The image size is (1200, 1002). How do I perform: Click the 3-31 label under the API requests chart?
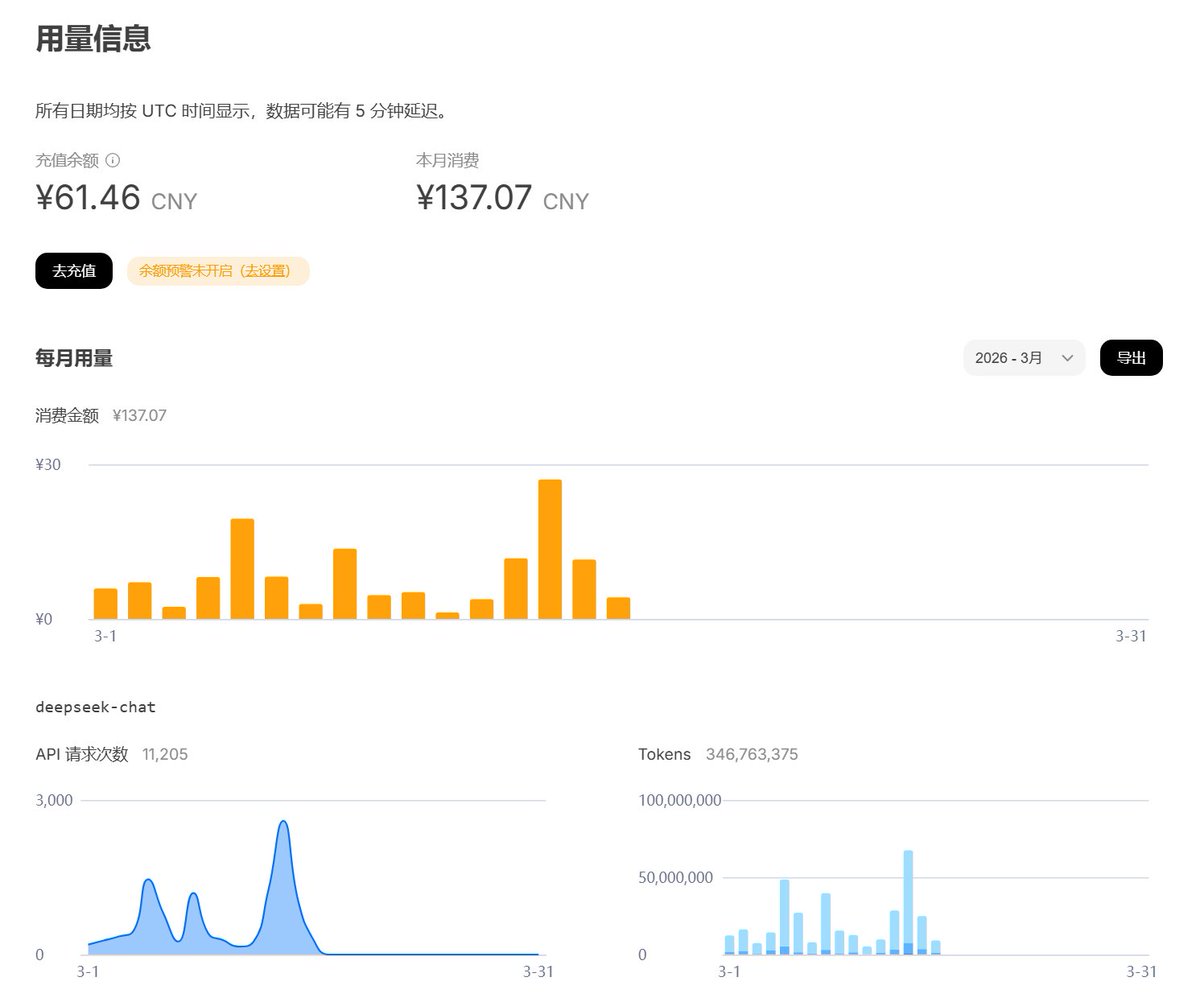(539, 972)
